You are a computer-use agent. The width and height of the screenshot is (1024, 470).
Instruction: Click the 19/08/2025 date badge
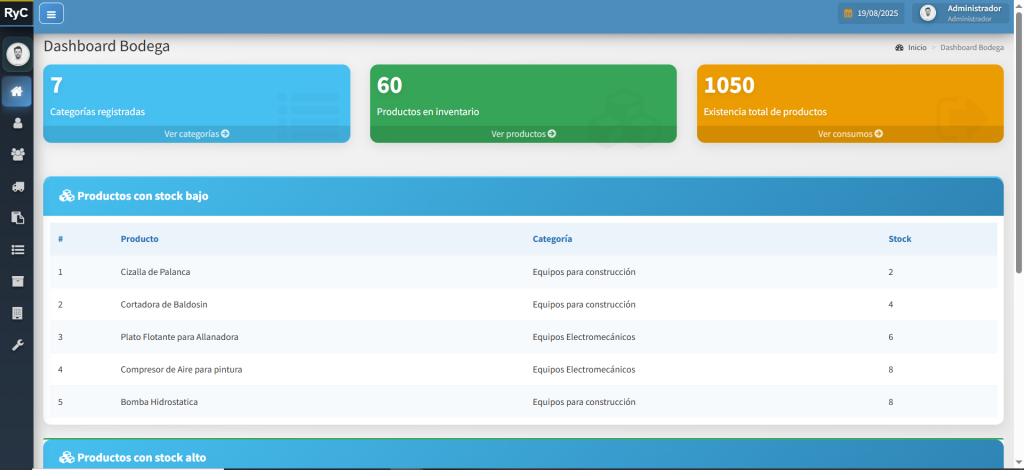point(872,13)
